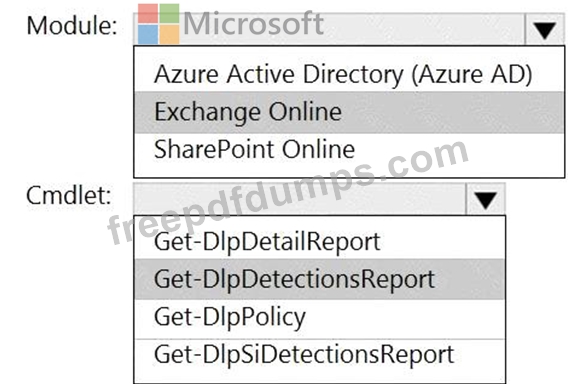Pick SharePoint Online from the Module list
578x384 pixels.
349,150
